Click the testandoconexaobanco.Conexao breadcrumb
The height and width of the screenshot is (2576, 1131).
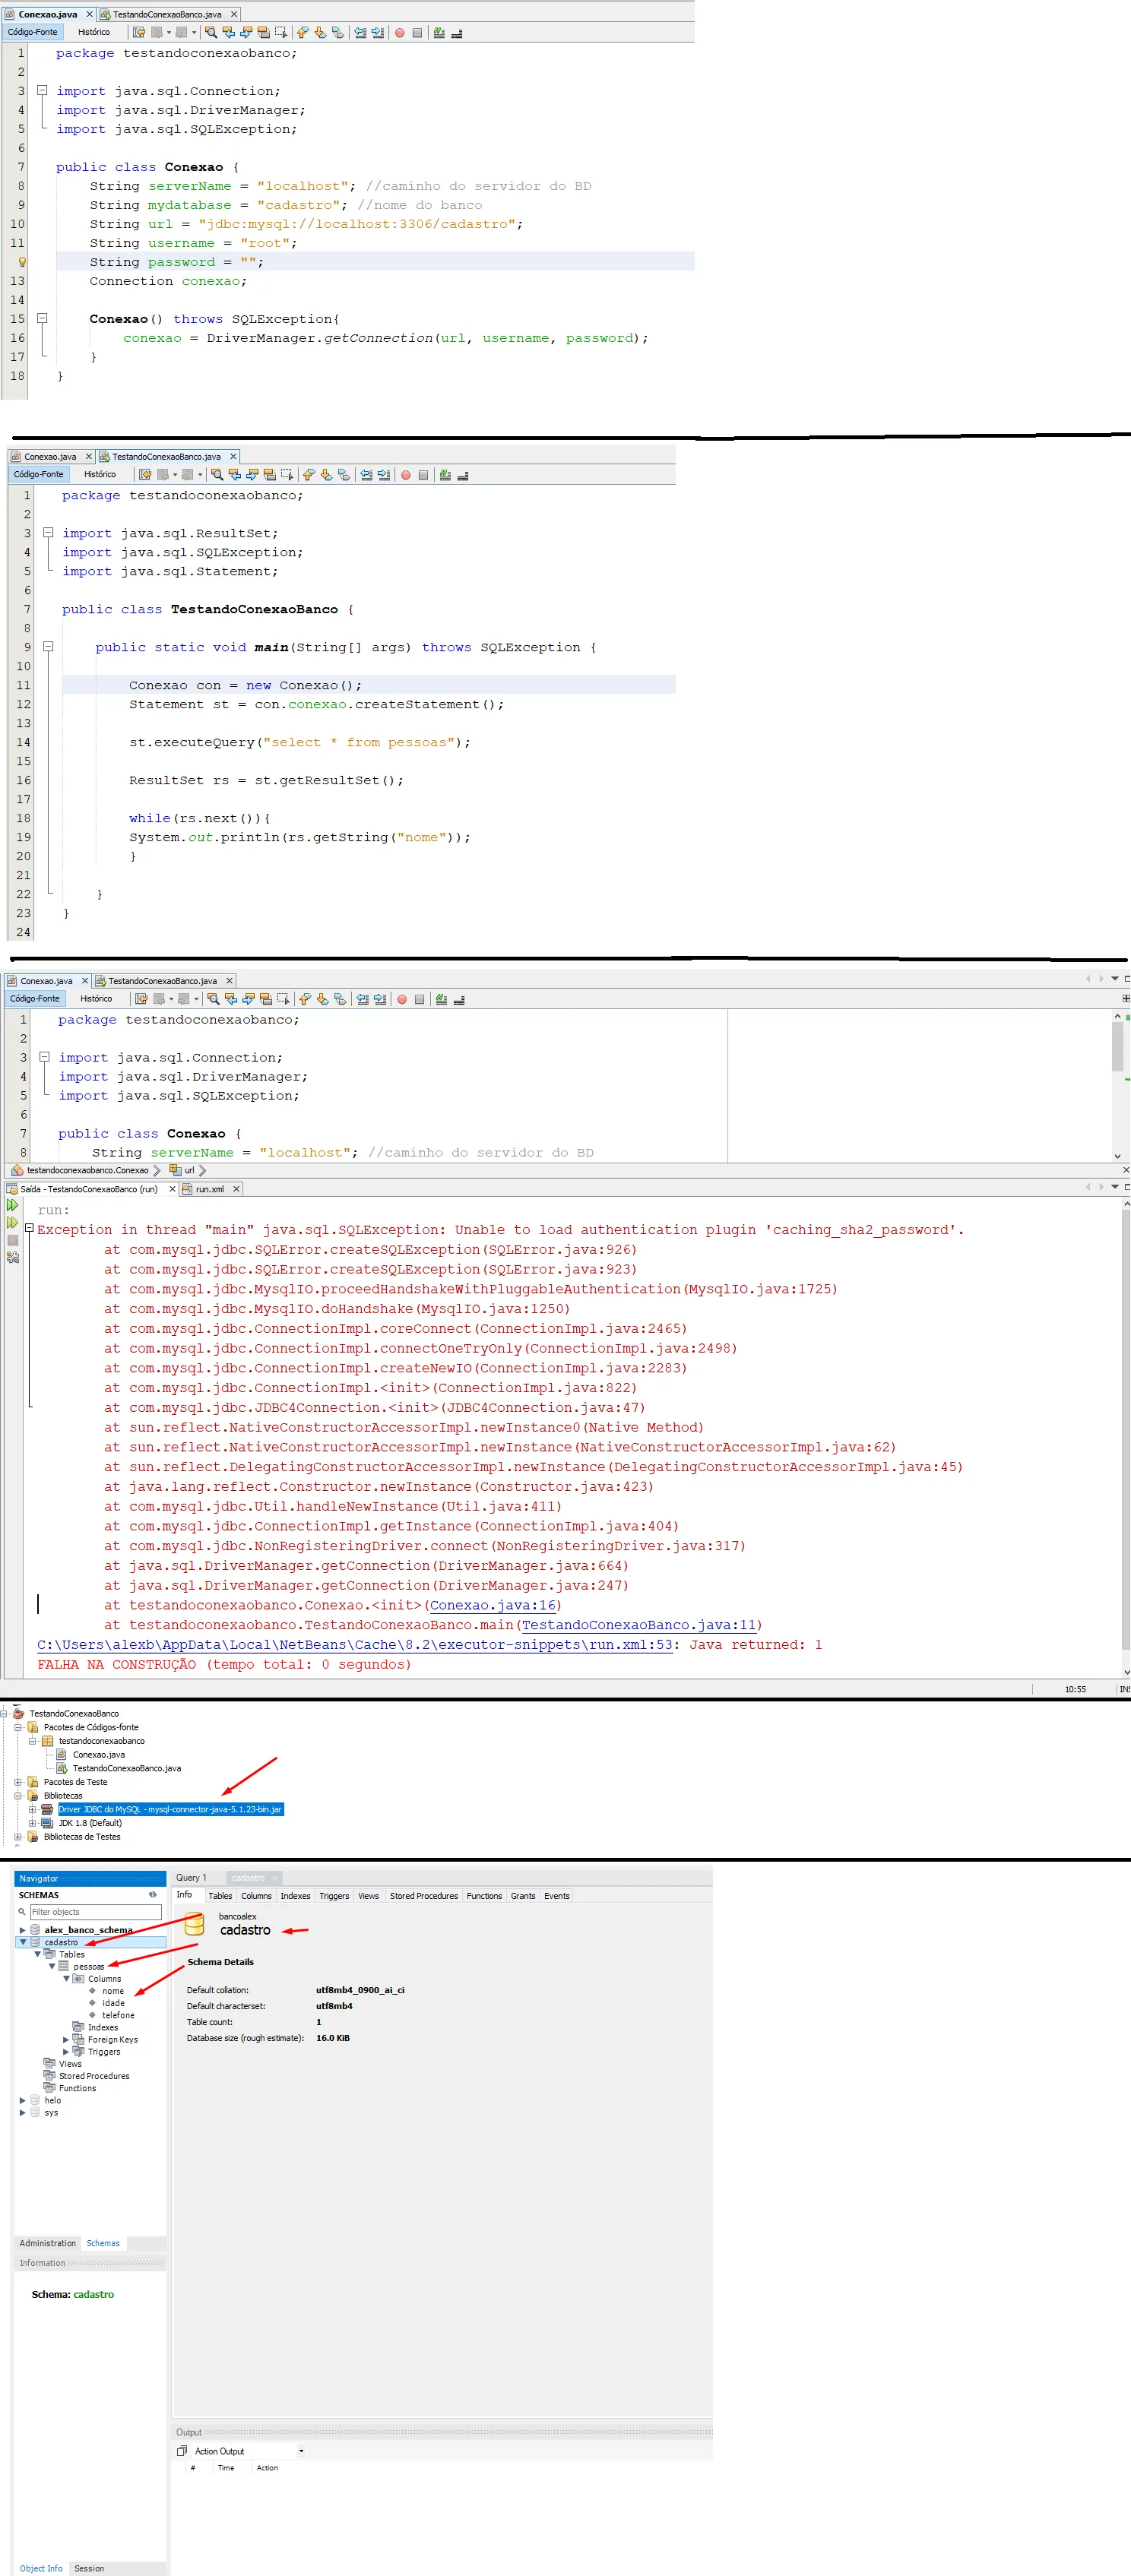pyautogui.click(x=80, y=1170)
